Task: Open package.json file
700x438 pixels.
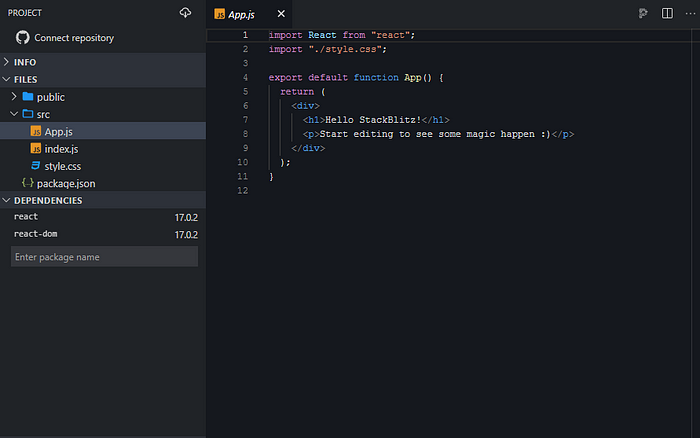Action: [x=103, y=183]
